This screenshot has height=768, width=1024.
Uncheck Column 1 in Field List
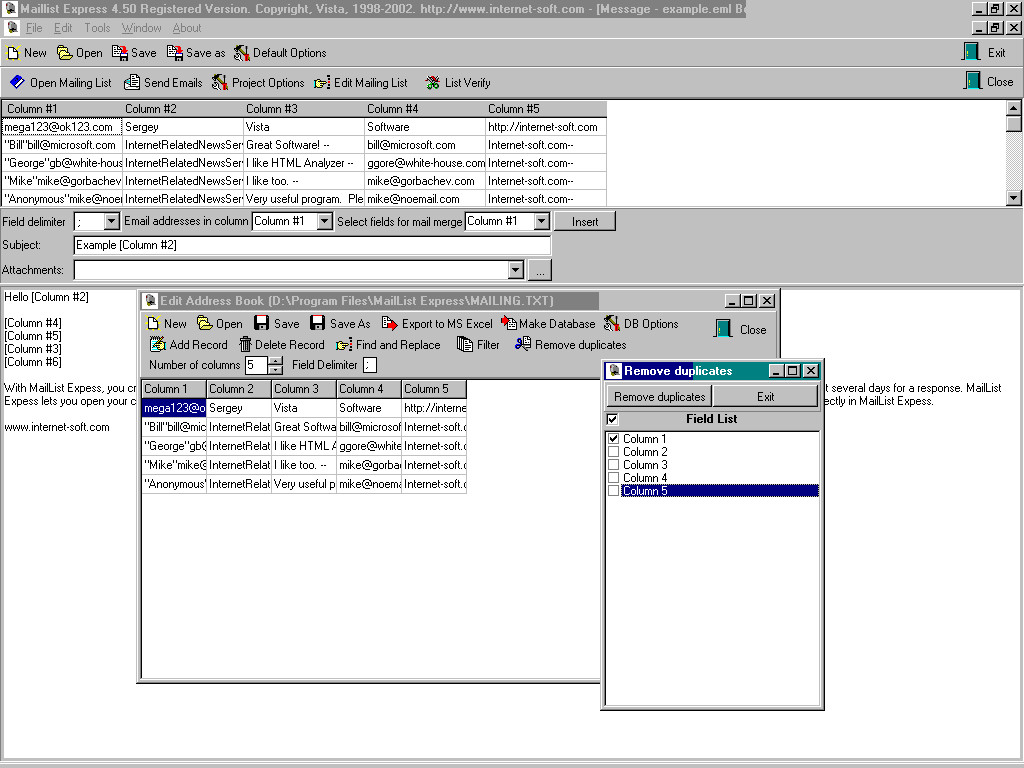point(613,439)
